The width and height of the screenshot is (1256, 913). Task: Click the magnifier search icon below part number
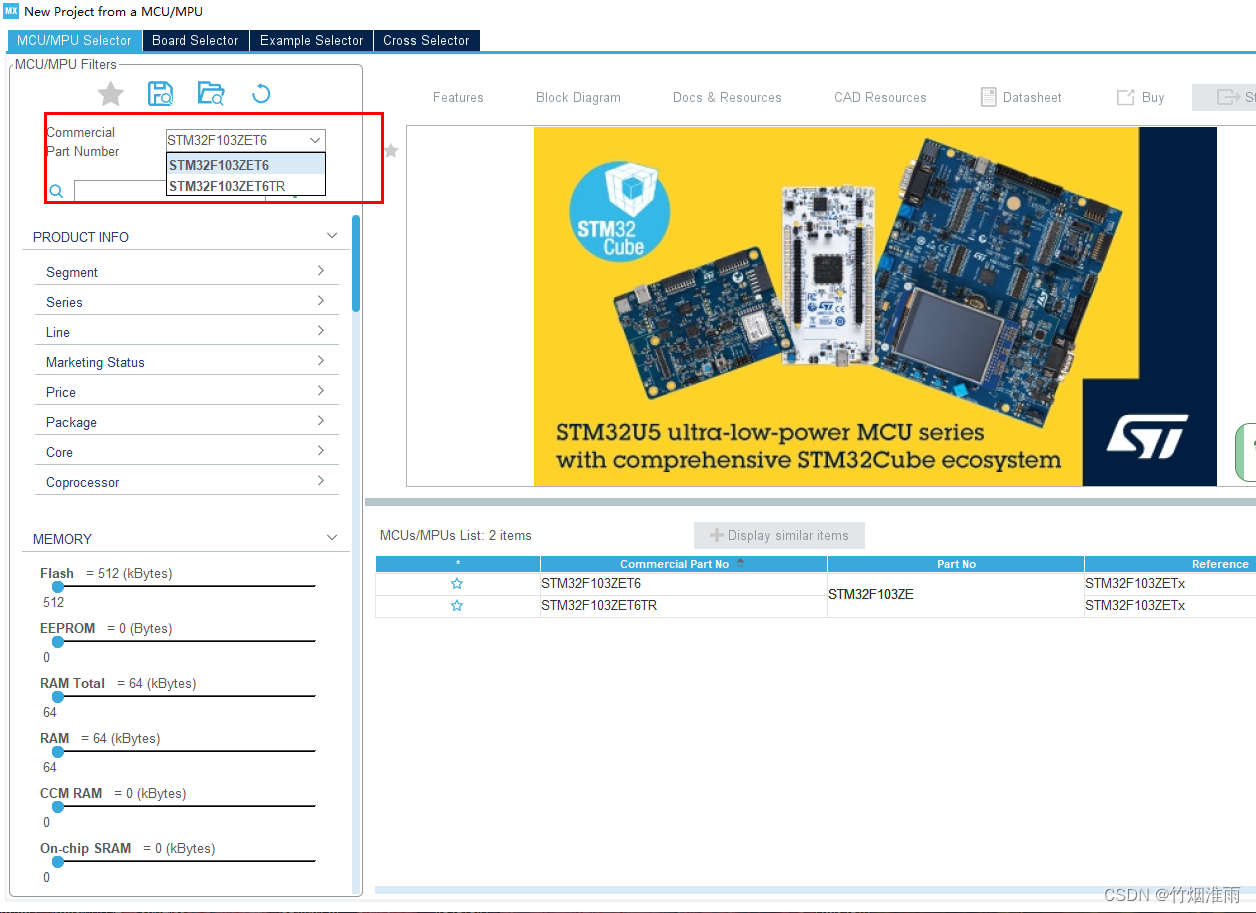(57, 191)
